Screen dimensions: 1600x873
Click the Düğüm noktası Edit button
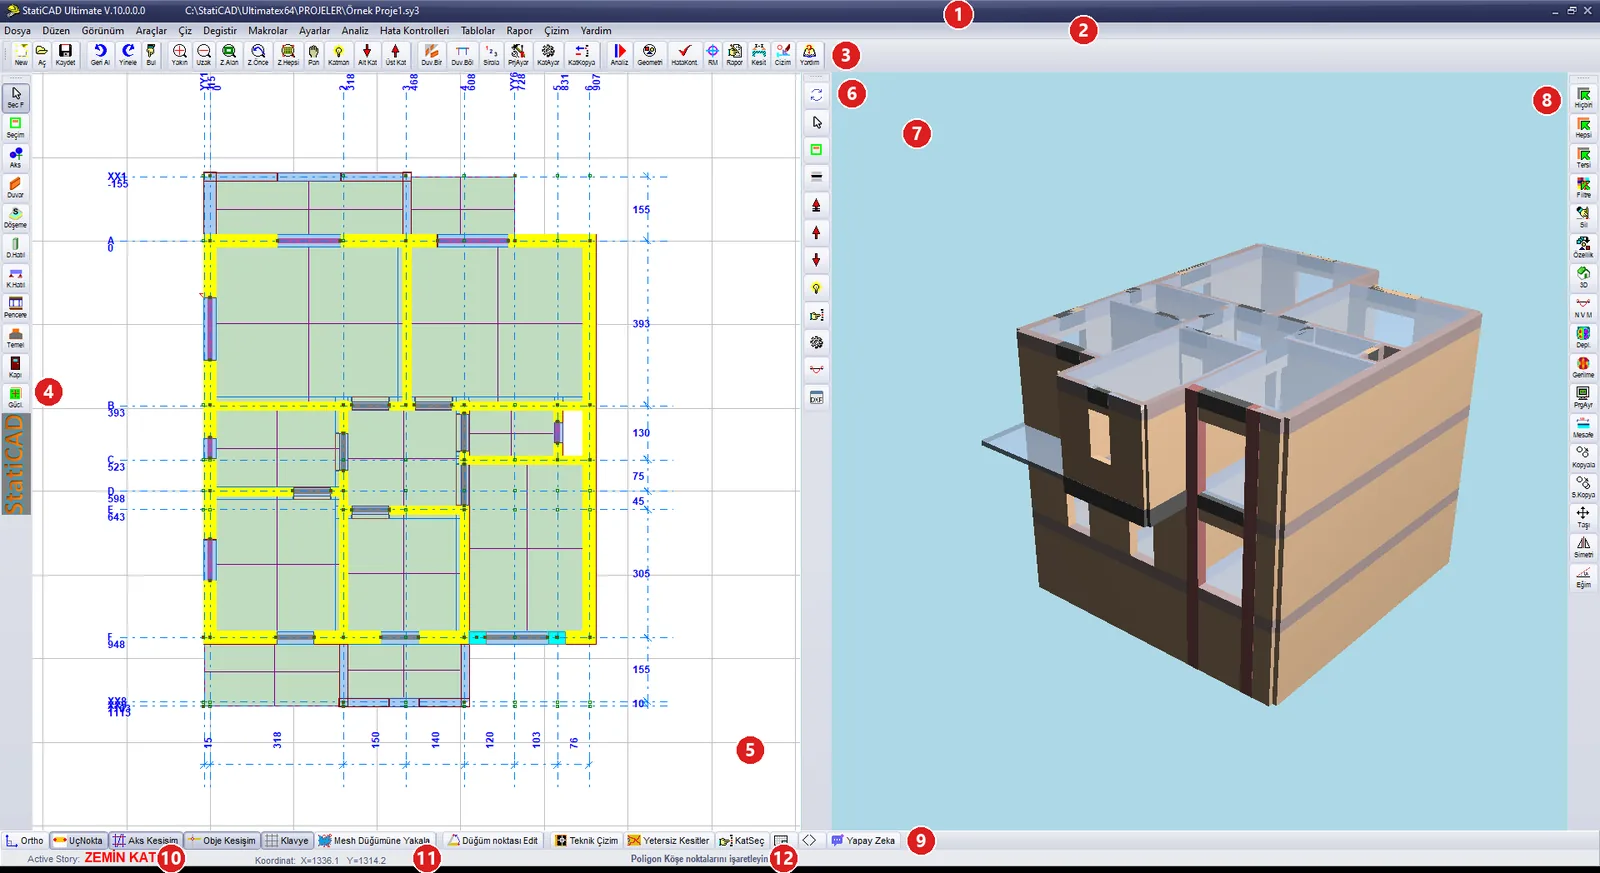point(493,841)
